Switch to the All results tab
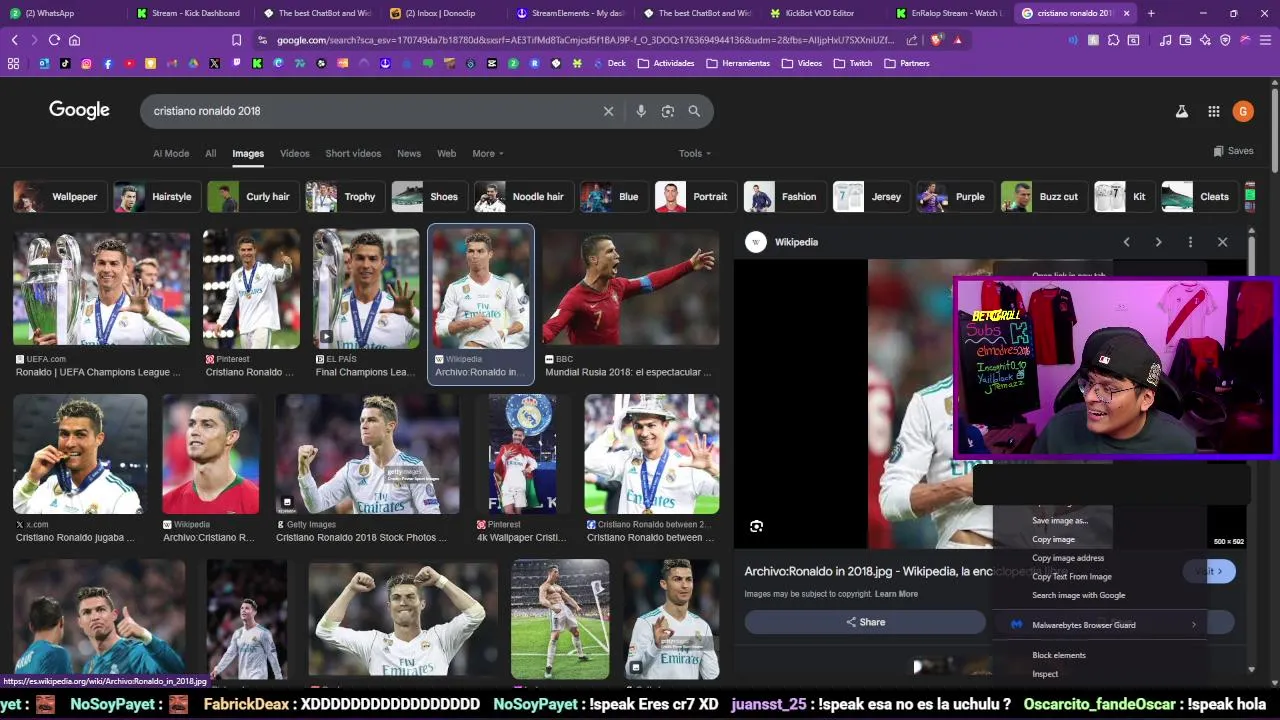Viewport: 1280px width, 720px height. click(x=211, y=153)
